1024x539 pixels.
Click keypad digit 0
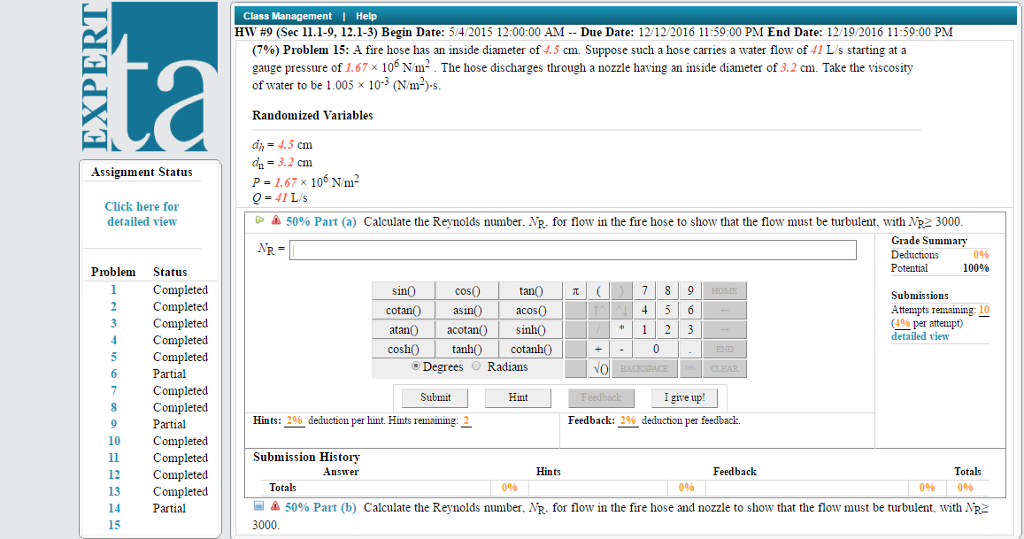coord(656,350)
